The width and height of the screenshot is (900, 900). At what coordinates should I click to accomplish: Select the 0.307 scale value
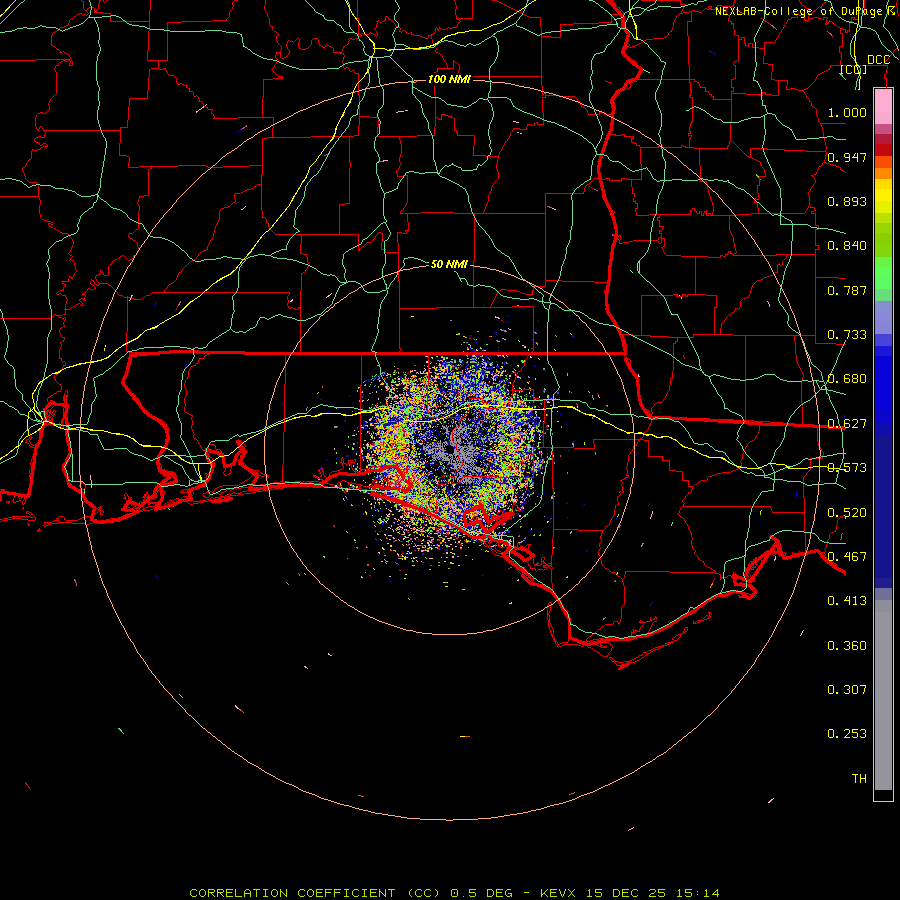847,690
